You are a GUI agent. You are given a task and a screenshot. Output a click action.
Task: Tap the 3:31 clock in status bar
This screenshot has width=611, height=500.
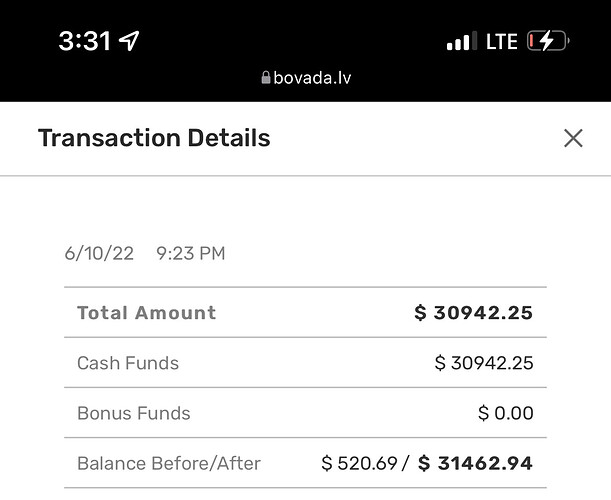tap(84, 41)
